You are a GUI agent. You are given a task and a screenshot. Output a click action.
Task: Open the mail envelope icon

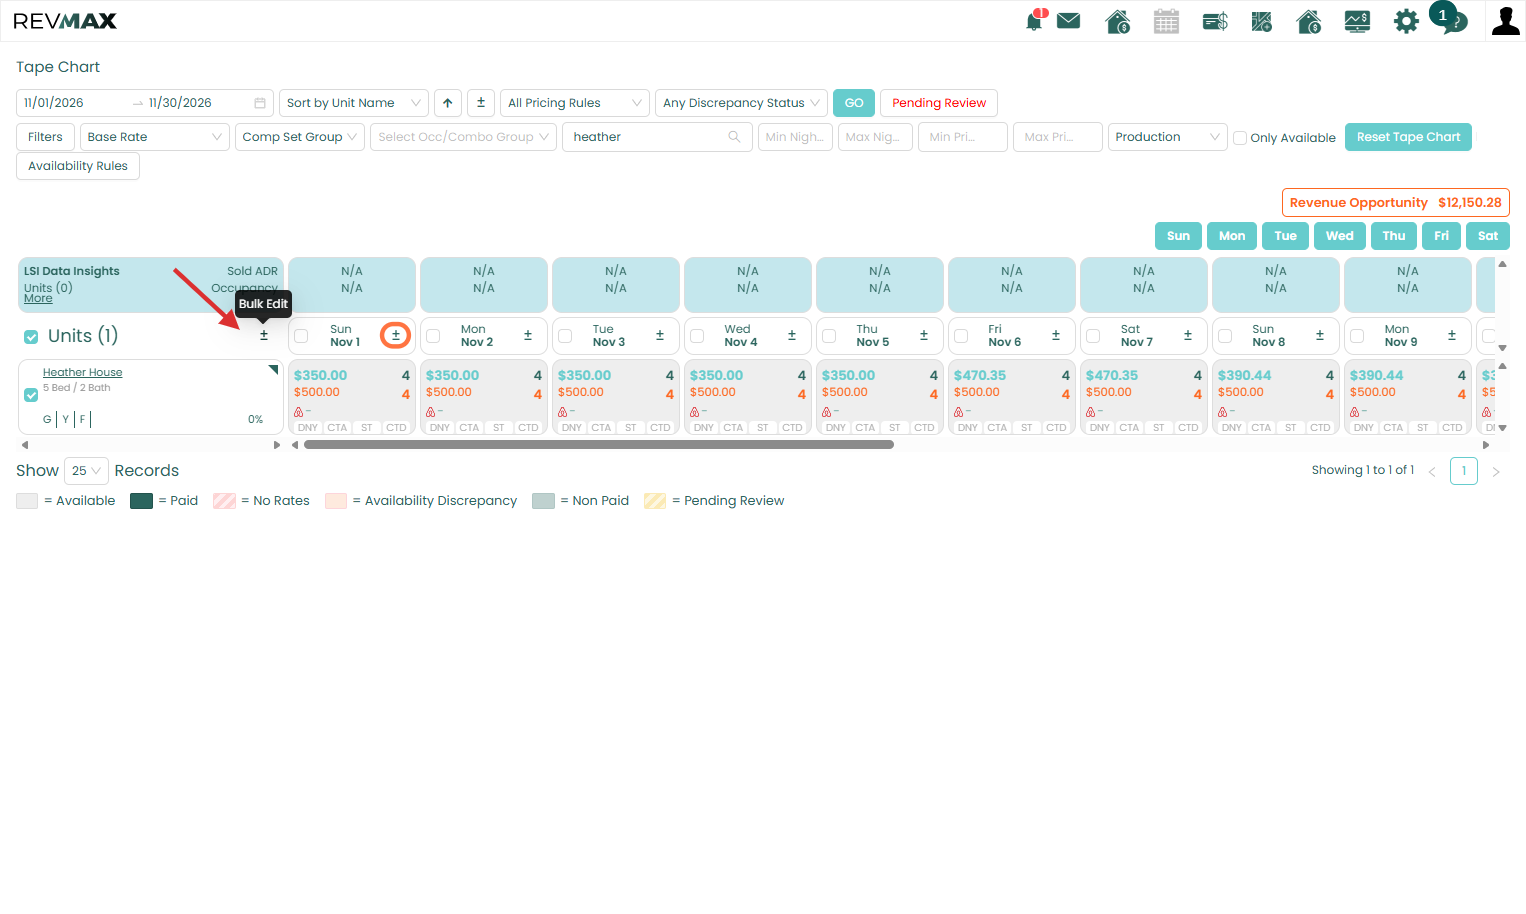(1069, 21)
